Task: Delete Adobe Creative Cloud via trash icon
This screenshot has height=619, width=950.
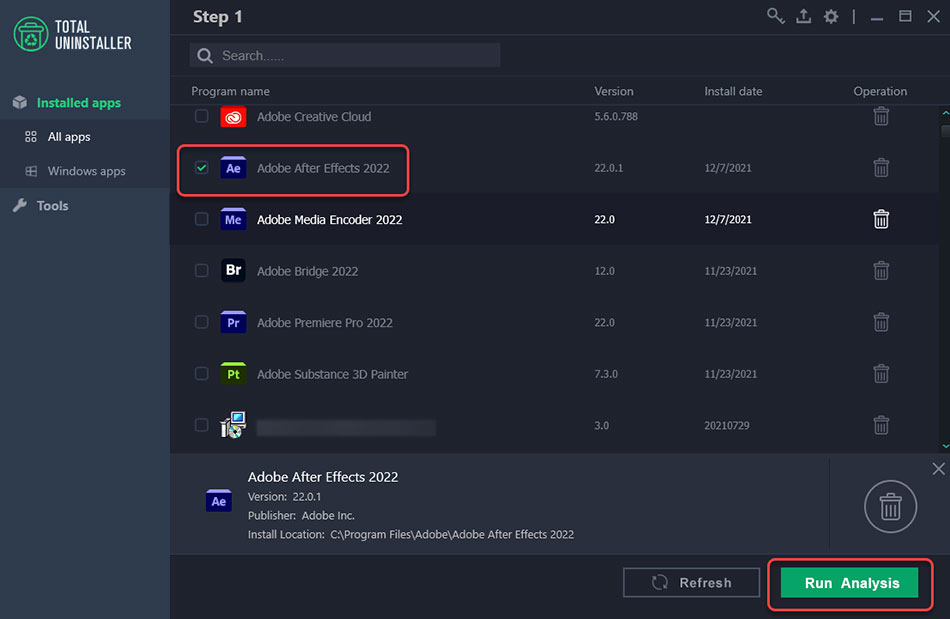Action: [881, 116]
